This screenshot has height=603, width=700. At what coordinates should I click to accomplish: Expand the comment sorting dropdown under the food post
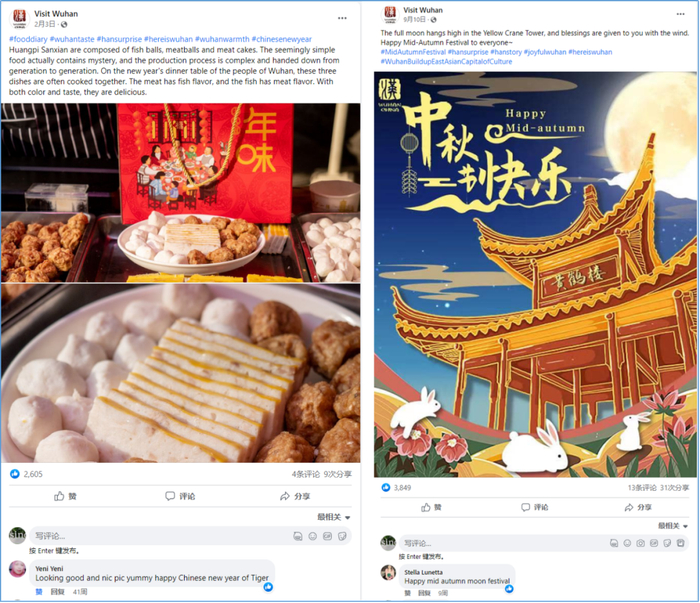coord(334,517)
